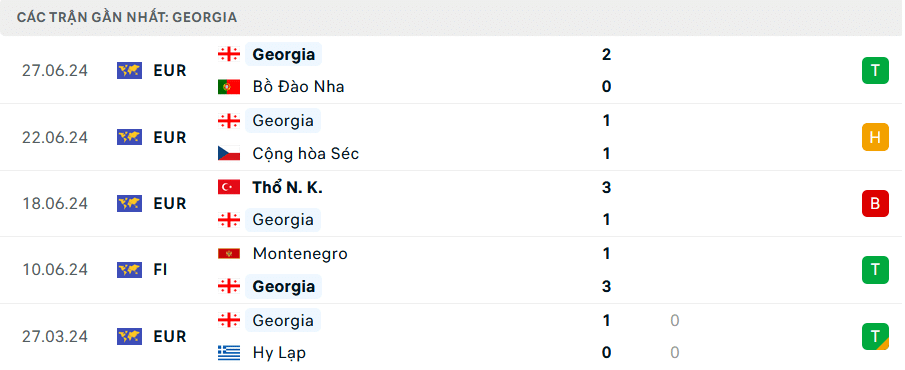The width and height of the screenshot is (905, 370).
Task: Open the Cộng hòa Séc team link
Action: click(306, 154)
